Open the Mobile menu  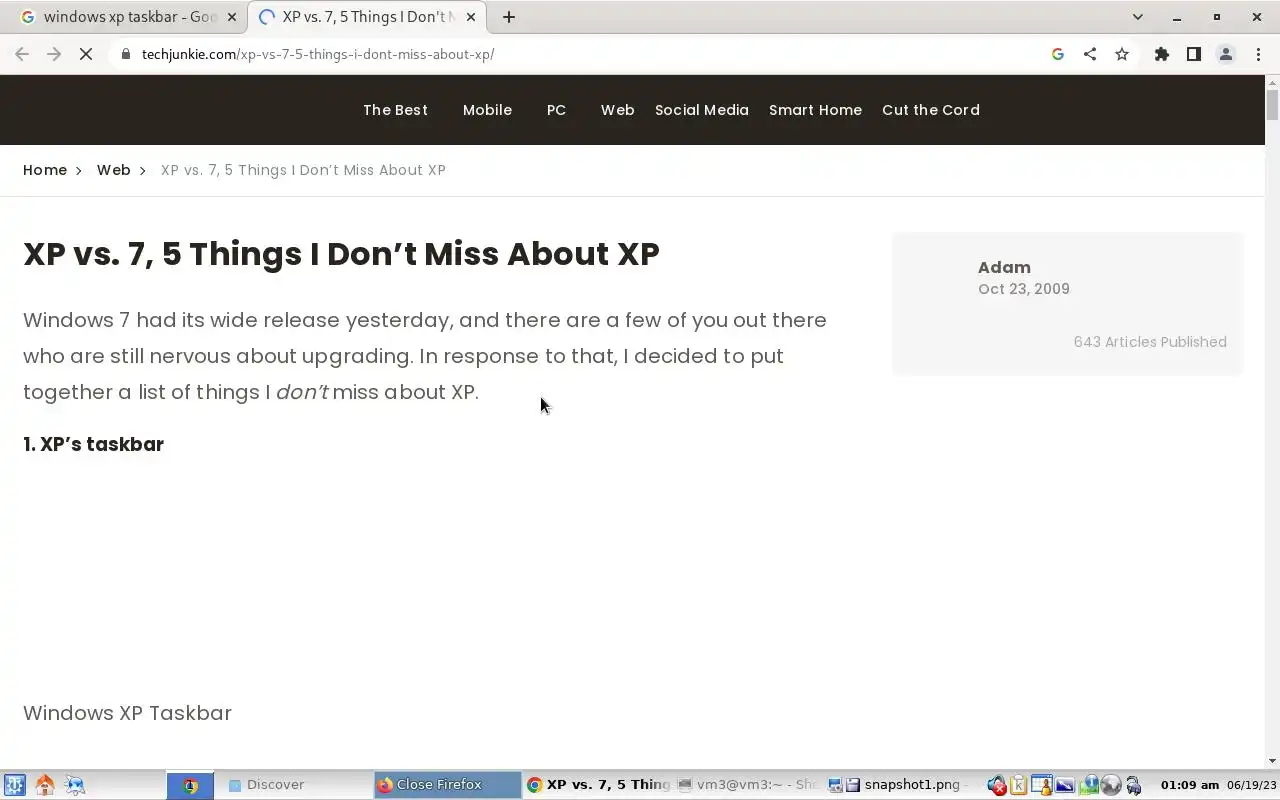point(487,110)
